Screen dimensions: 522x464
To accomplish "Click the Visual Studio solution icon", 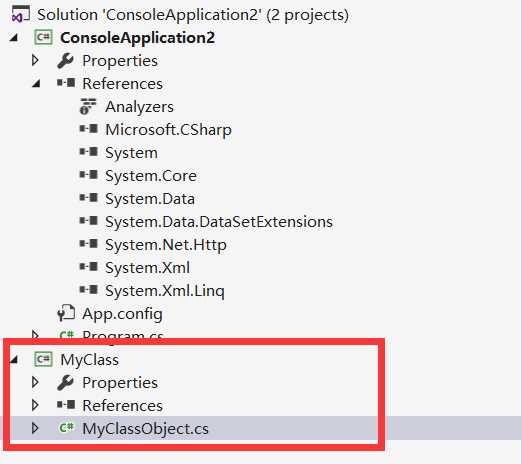I will 21,14.
